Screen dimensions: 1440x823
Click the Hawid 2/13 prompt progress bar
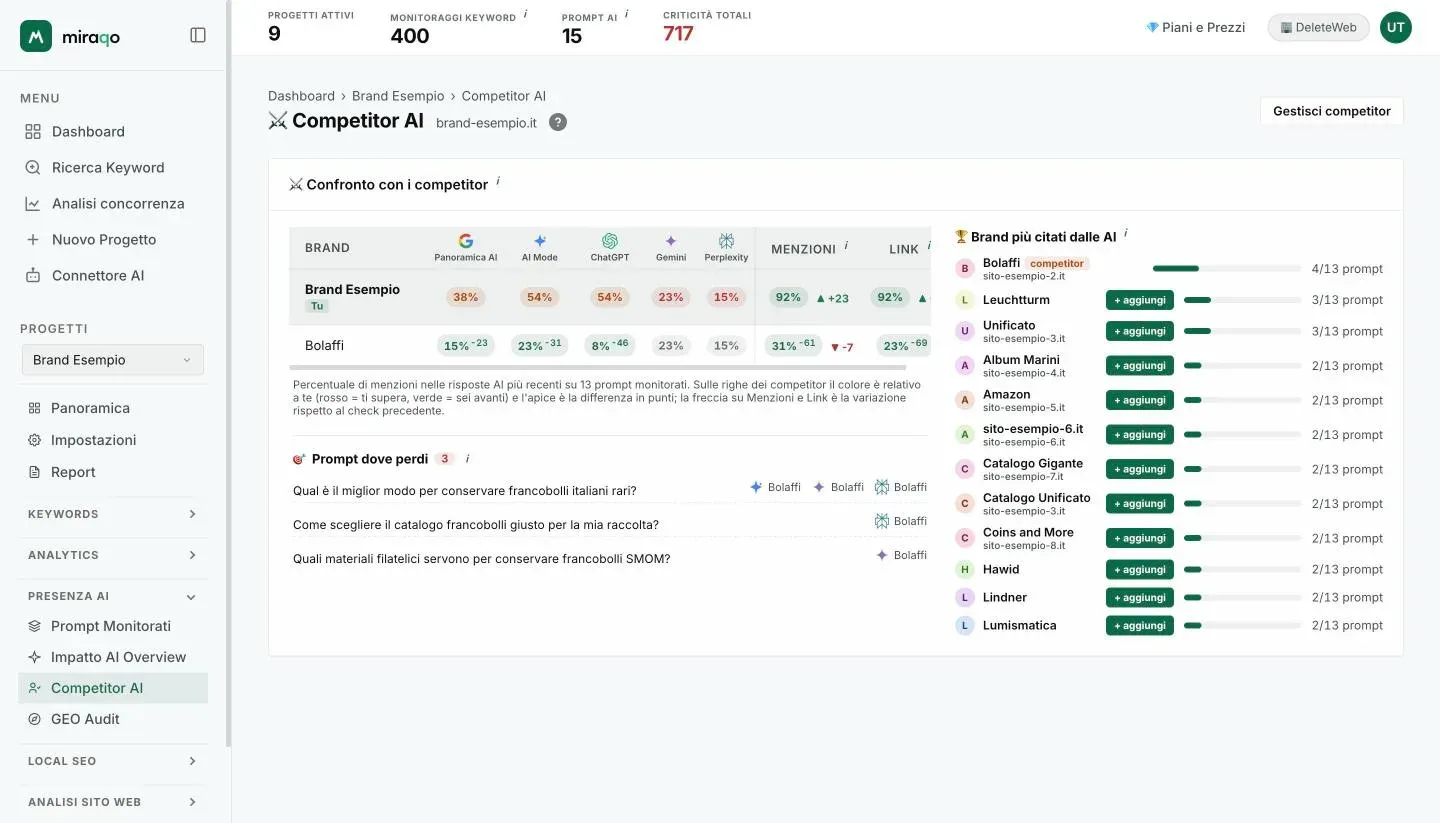(x=1243, y=569)
